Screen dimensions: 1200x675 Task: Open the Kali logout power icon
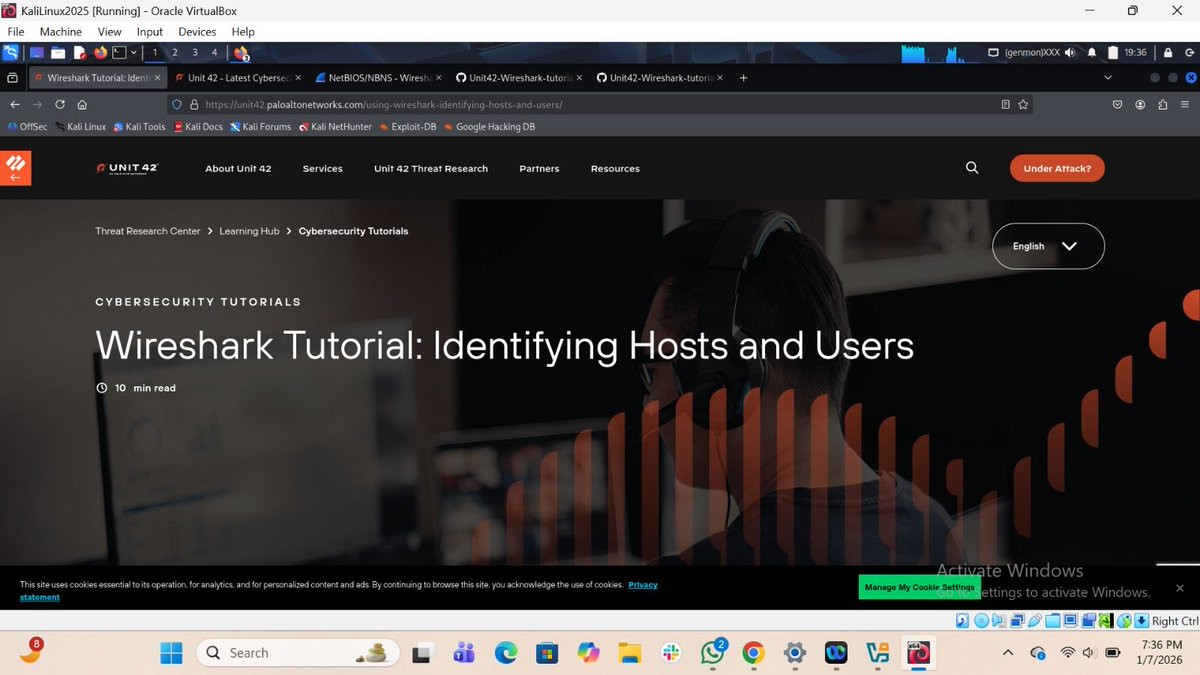(x=1189, y=52)
